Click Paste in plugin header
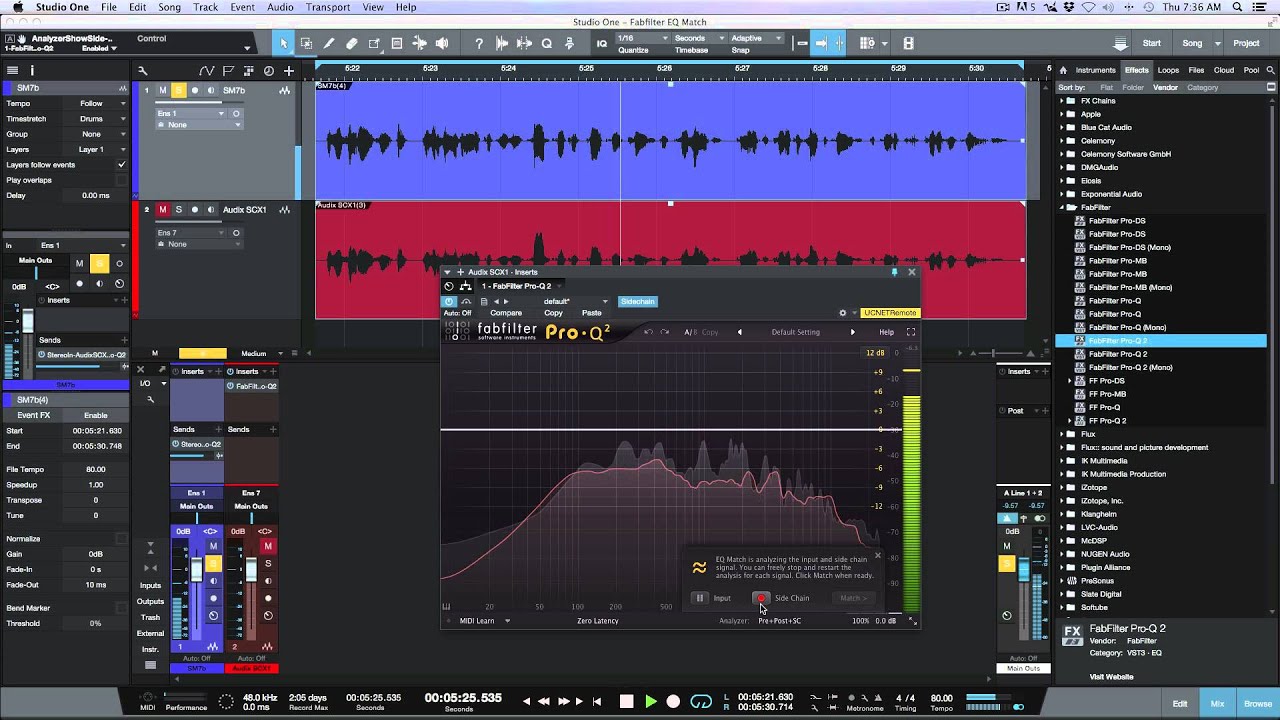The width and height of the screenshot is (1280, 720). (592, 313)
